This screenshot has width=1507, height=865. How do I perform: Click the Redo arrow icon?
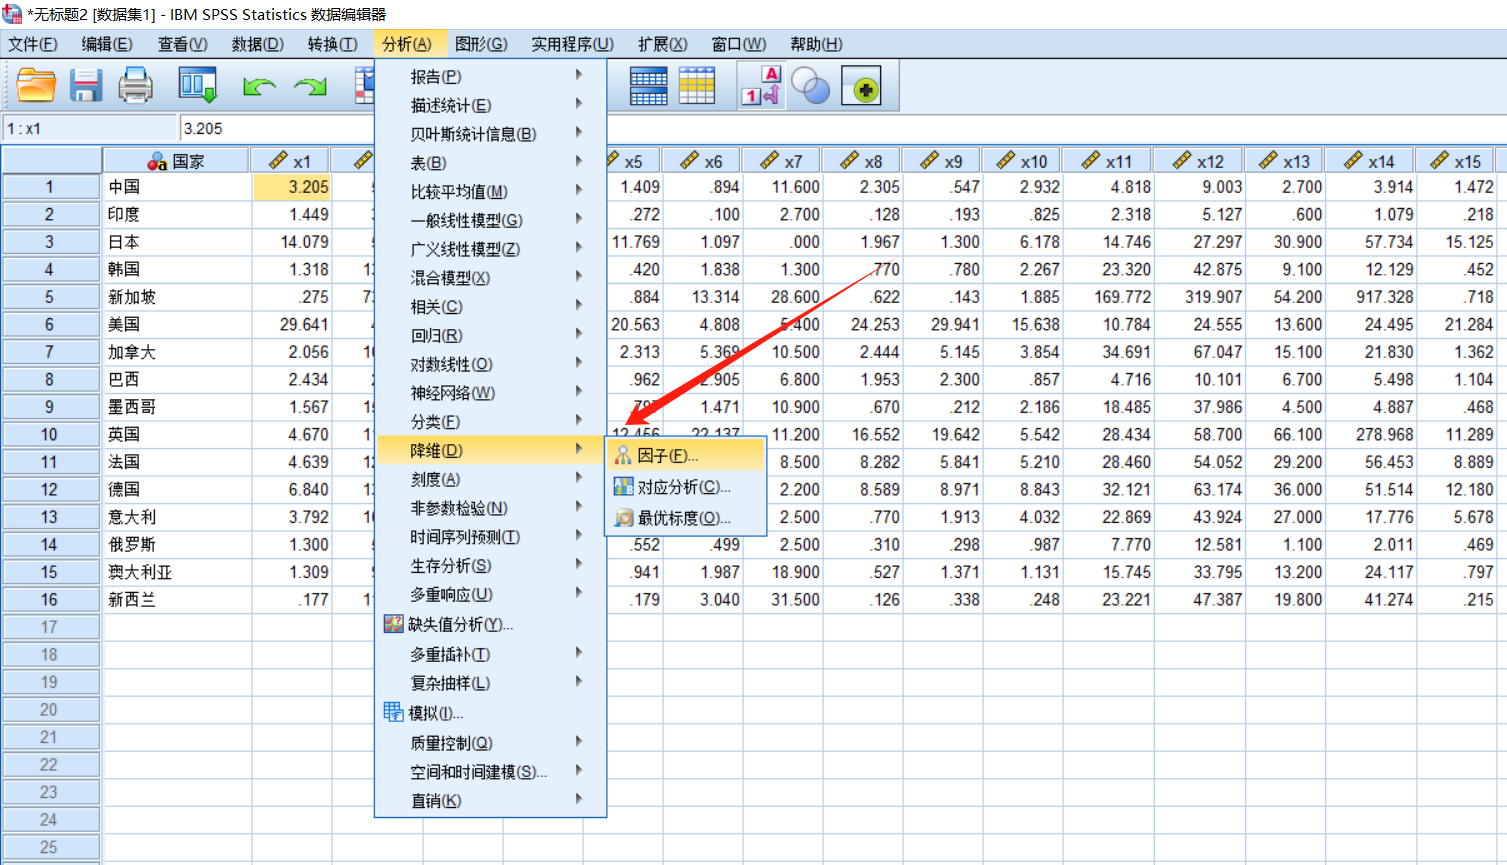[310, 87]
